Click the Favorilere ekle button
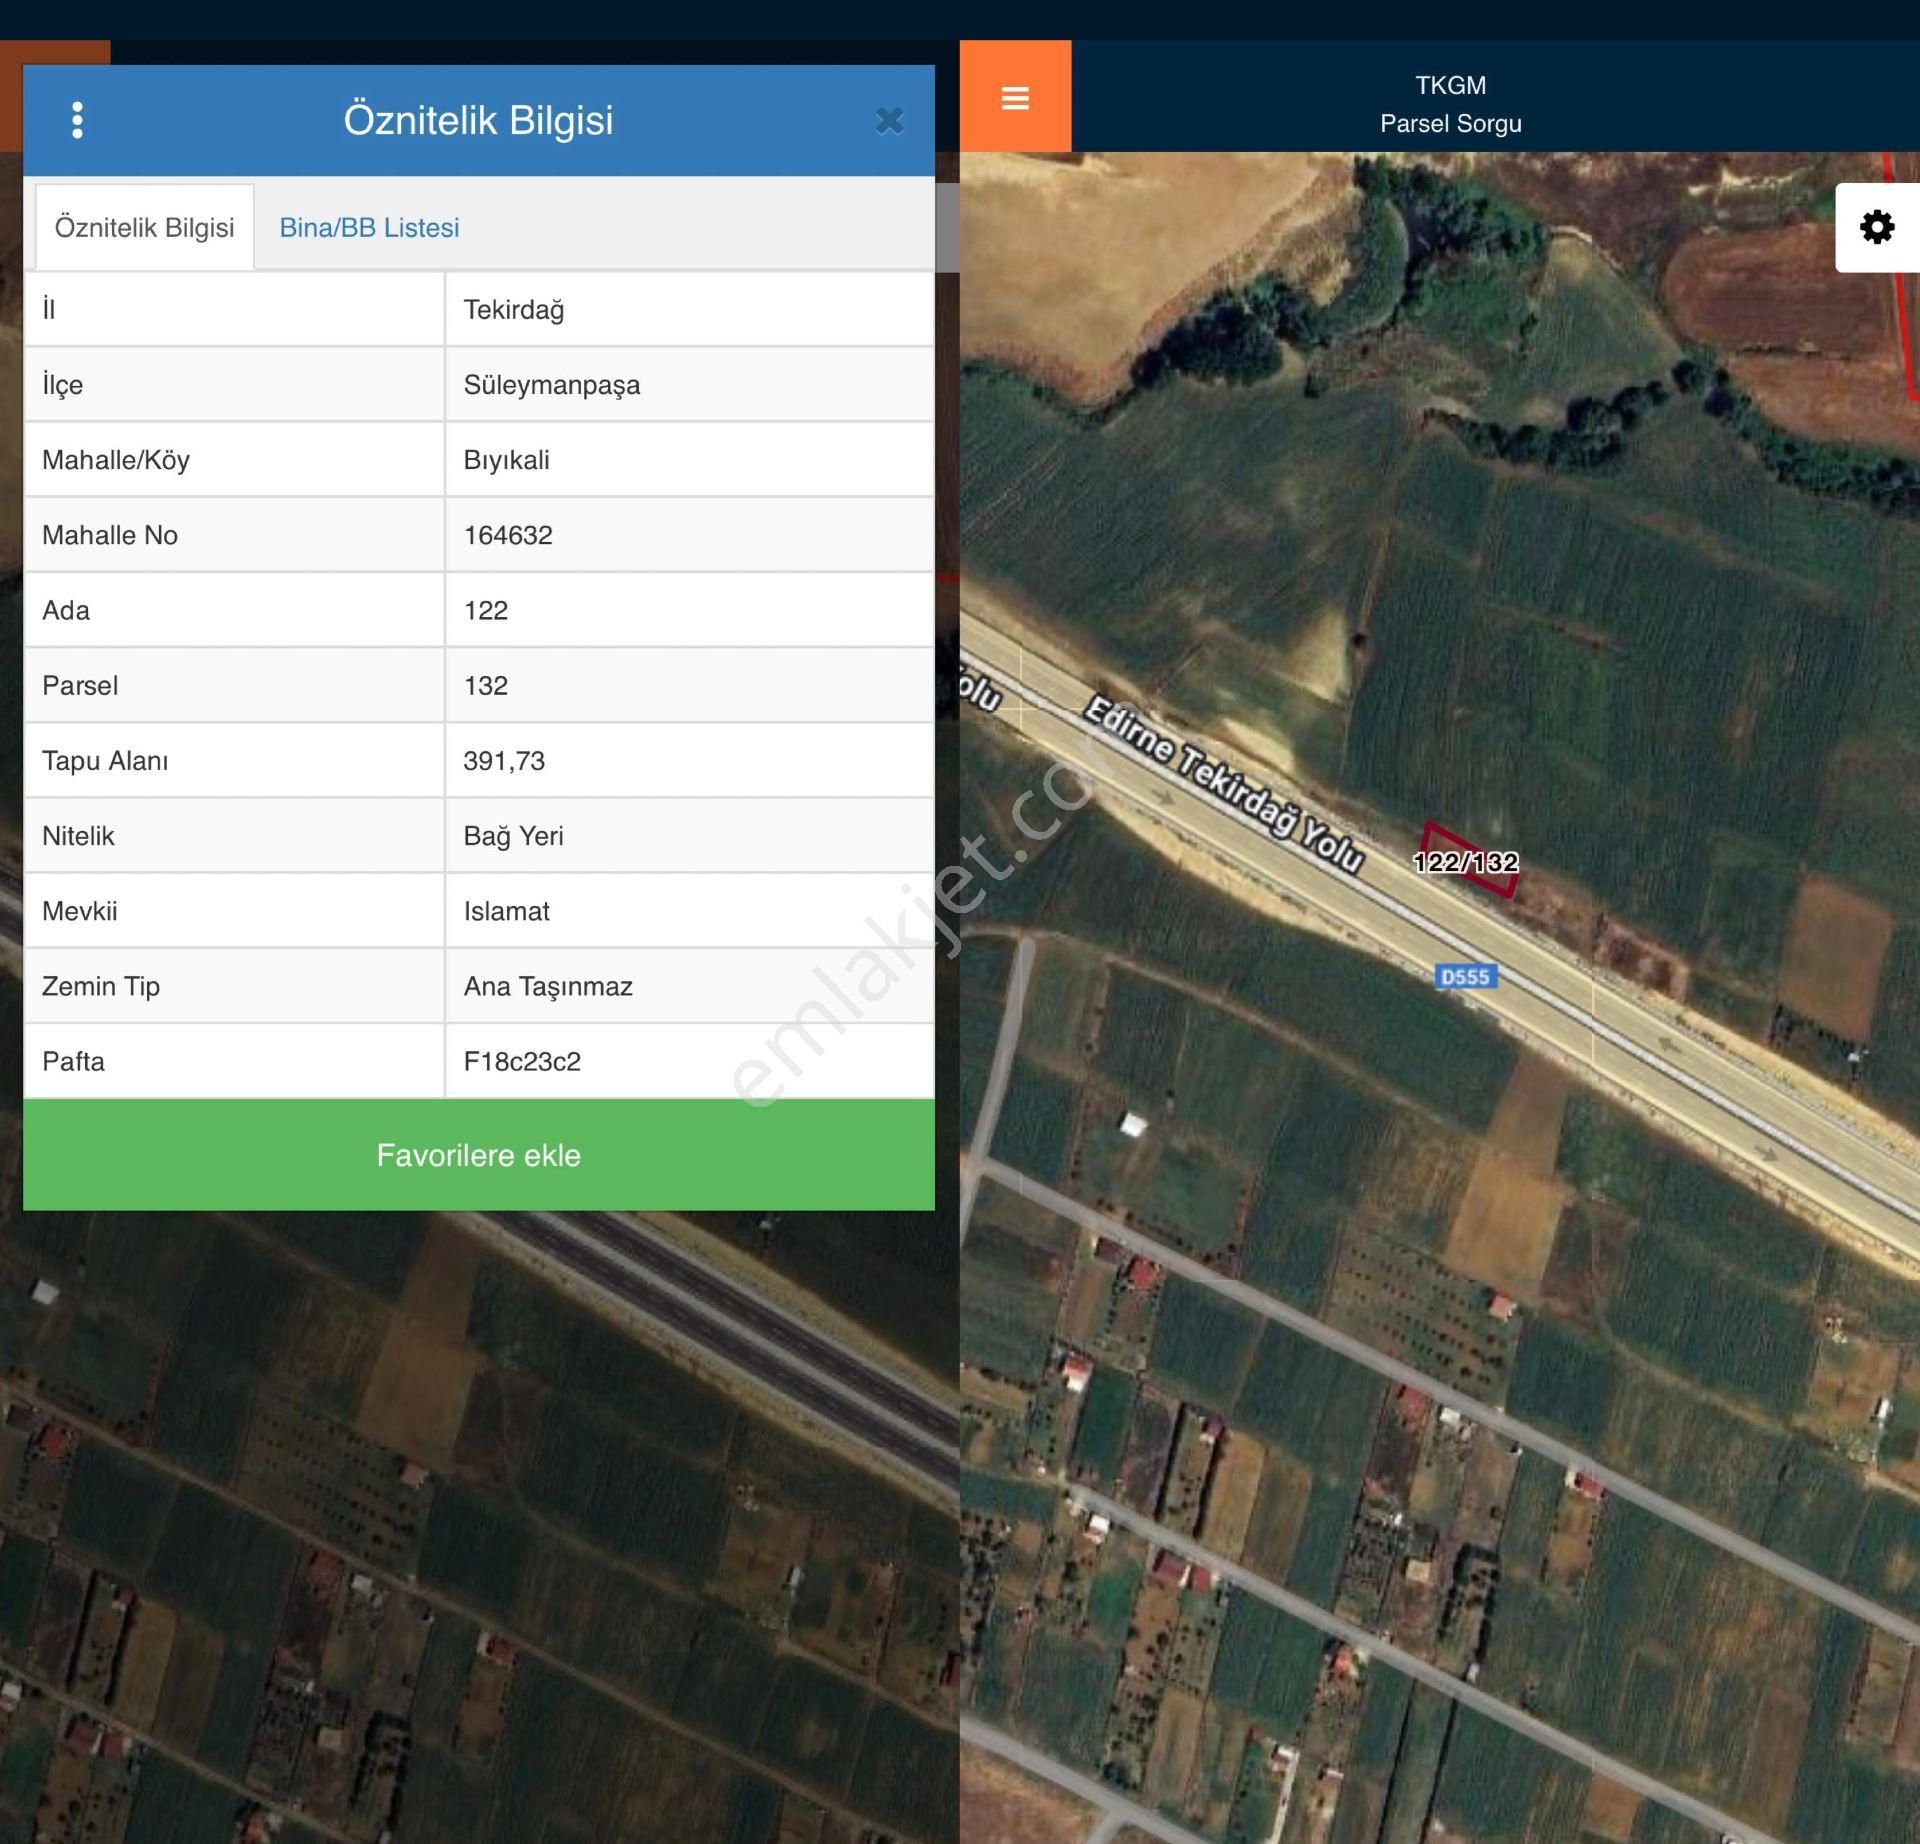1920x1844 pixels. [x=479, y=1155]
